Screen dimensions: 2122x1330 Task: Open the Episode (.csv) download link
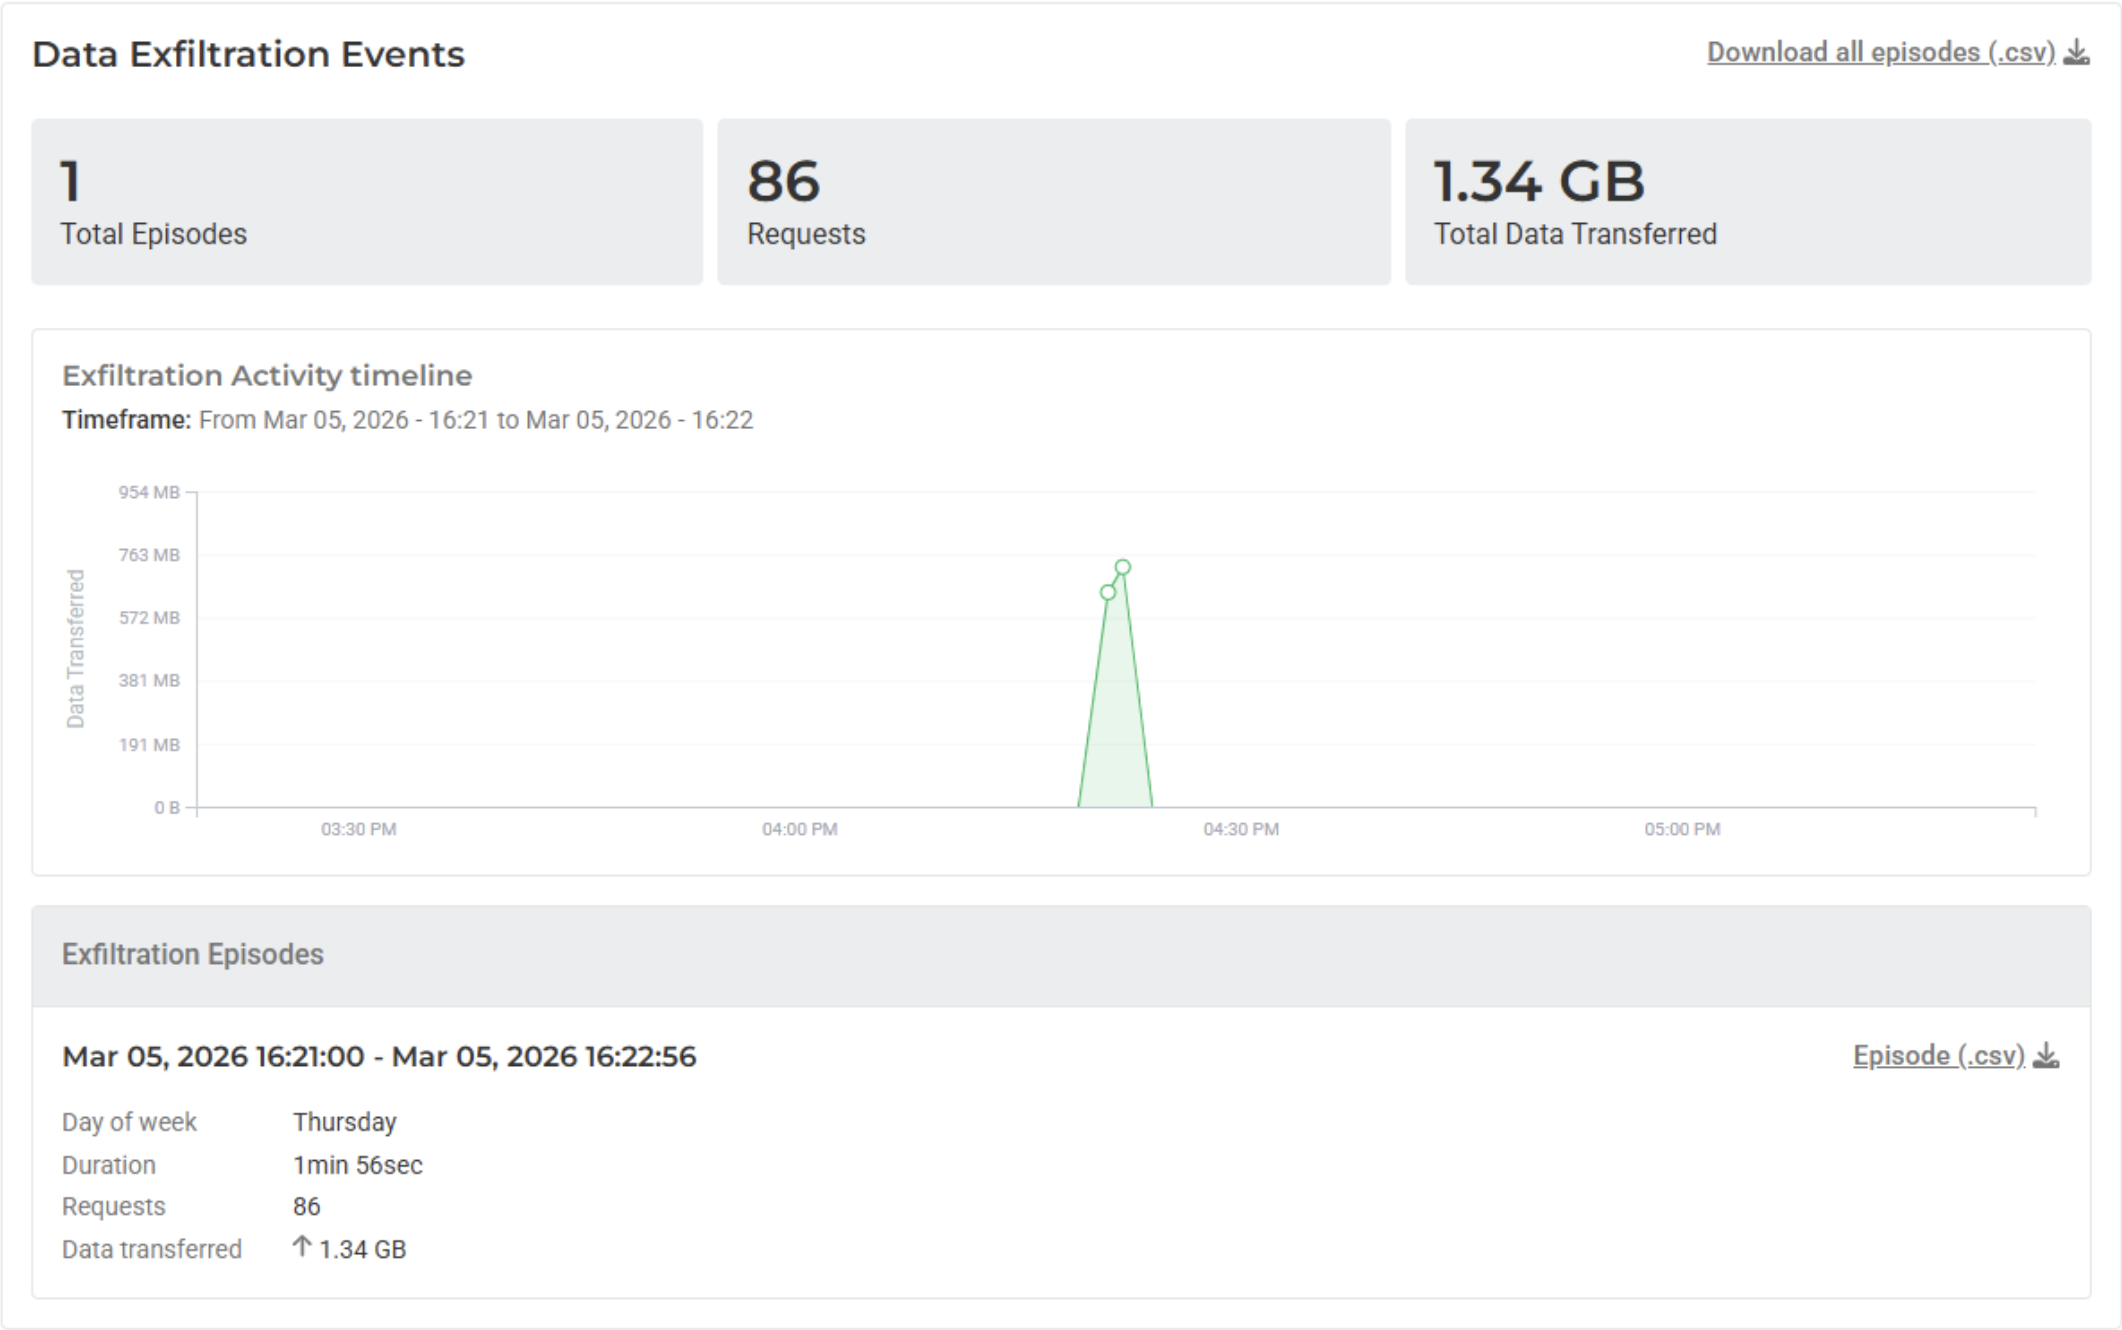[x=1938, y=1055]
